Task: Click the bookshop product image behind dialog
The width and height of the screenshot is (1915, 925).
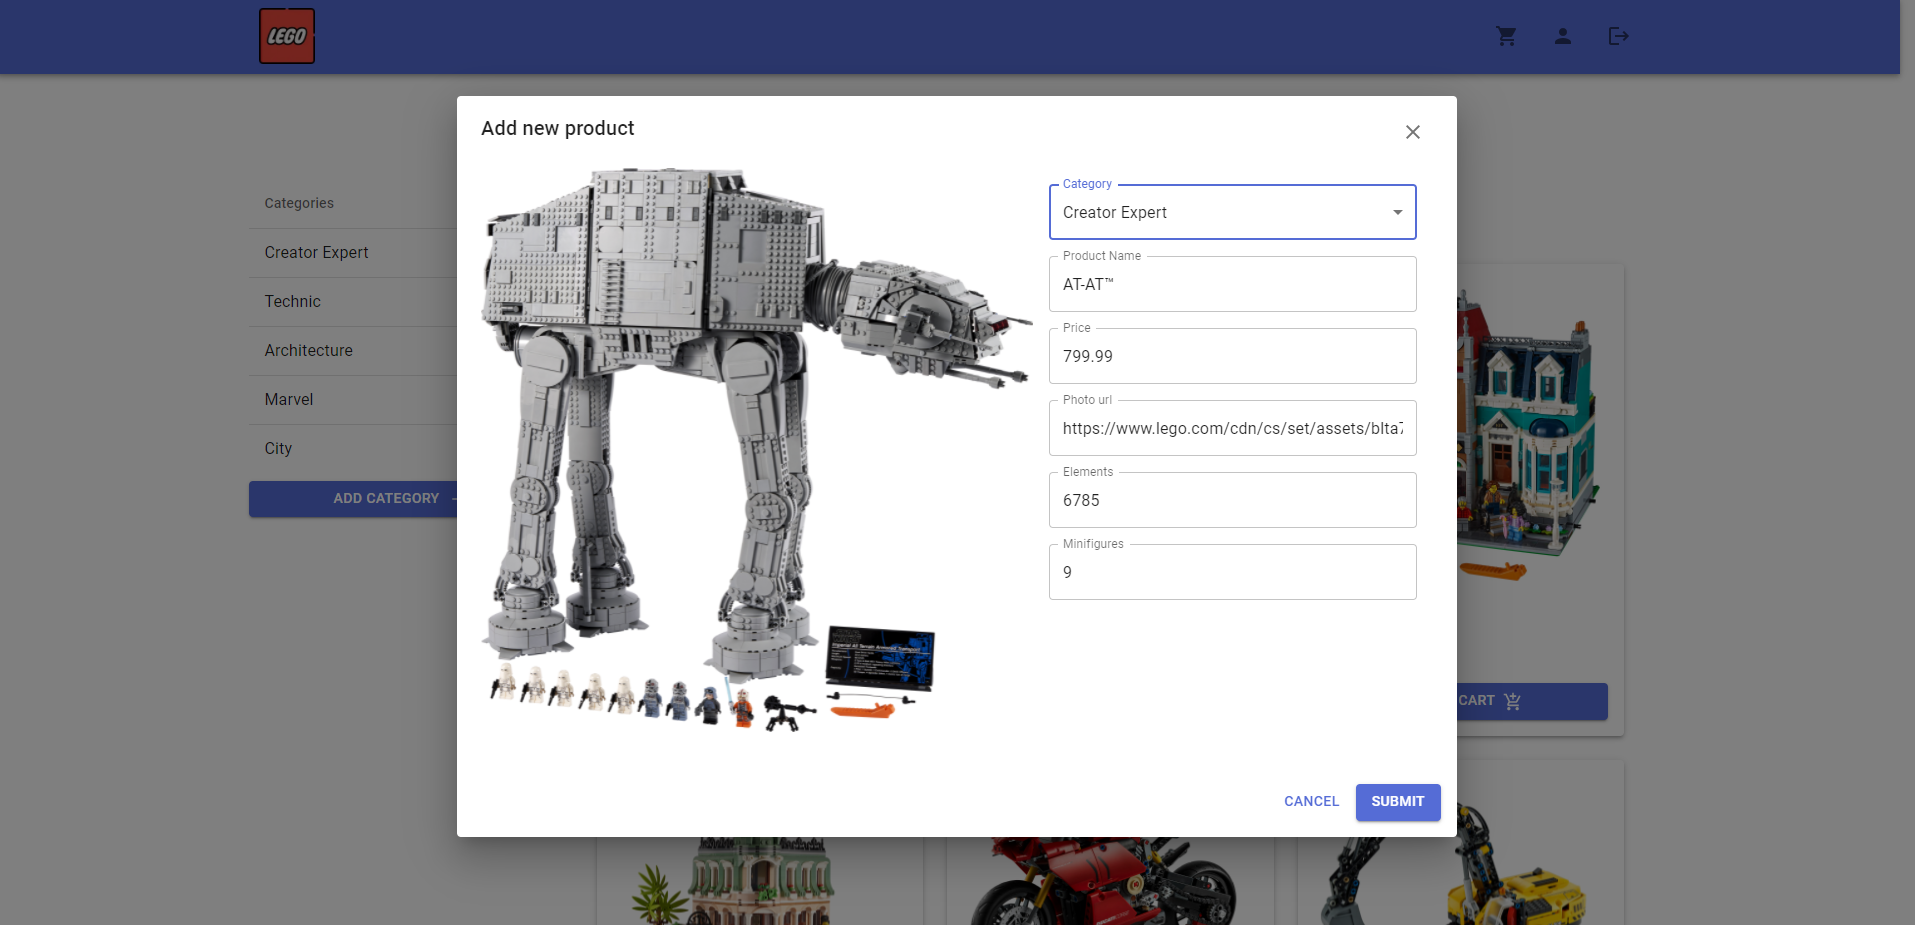Action: coord(1527,435)
